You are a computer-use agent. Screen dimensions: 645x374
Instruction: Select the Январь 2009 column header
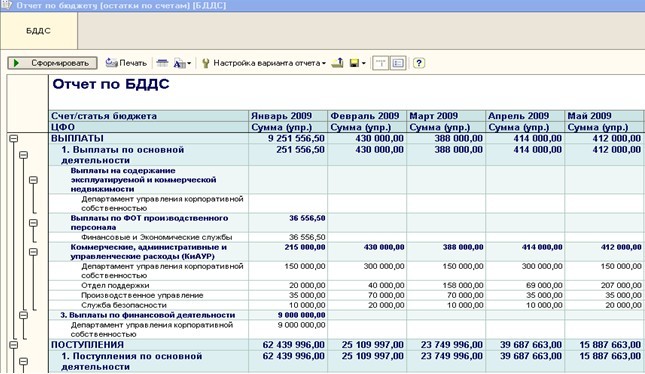click(288, 116)
